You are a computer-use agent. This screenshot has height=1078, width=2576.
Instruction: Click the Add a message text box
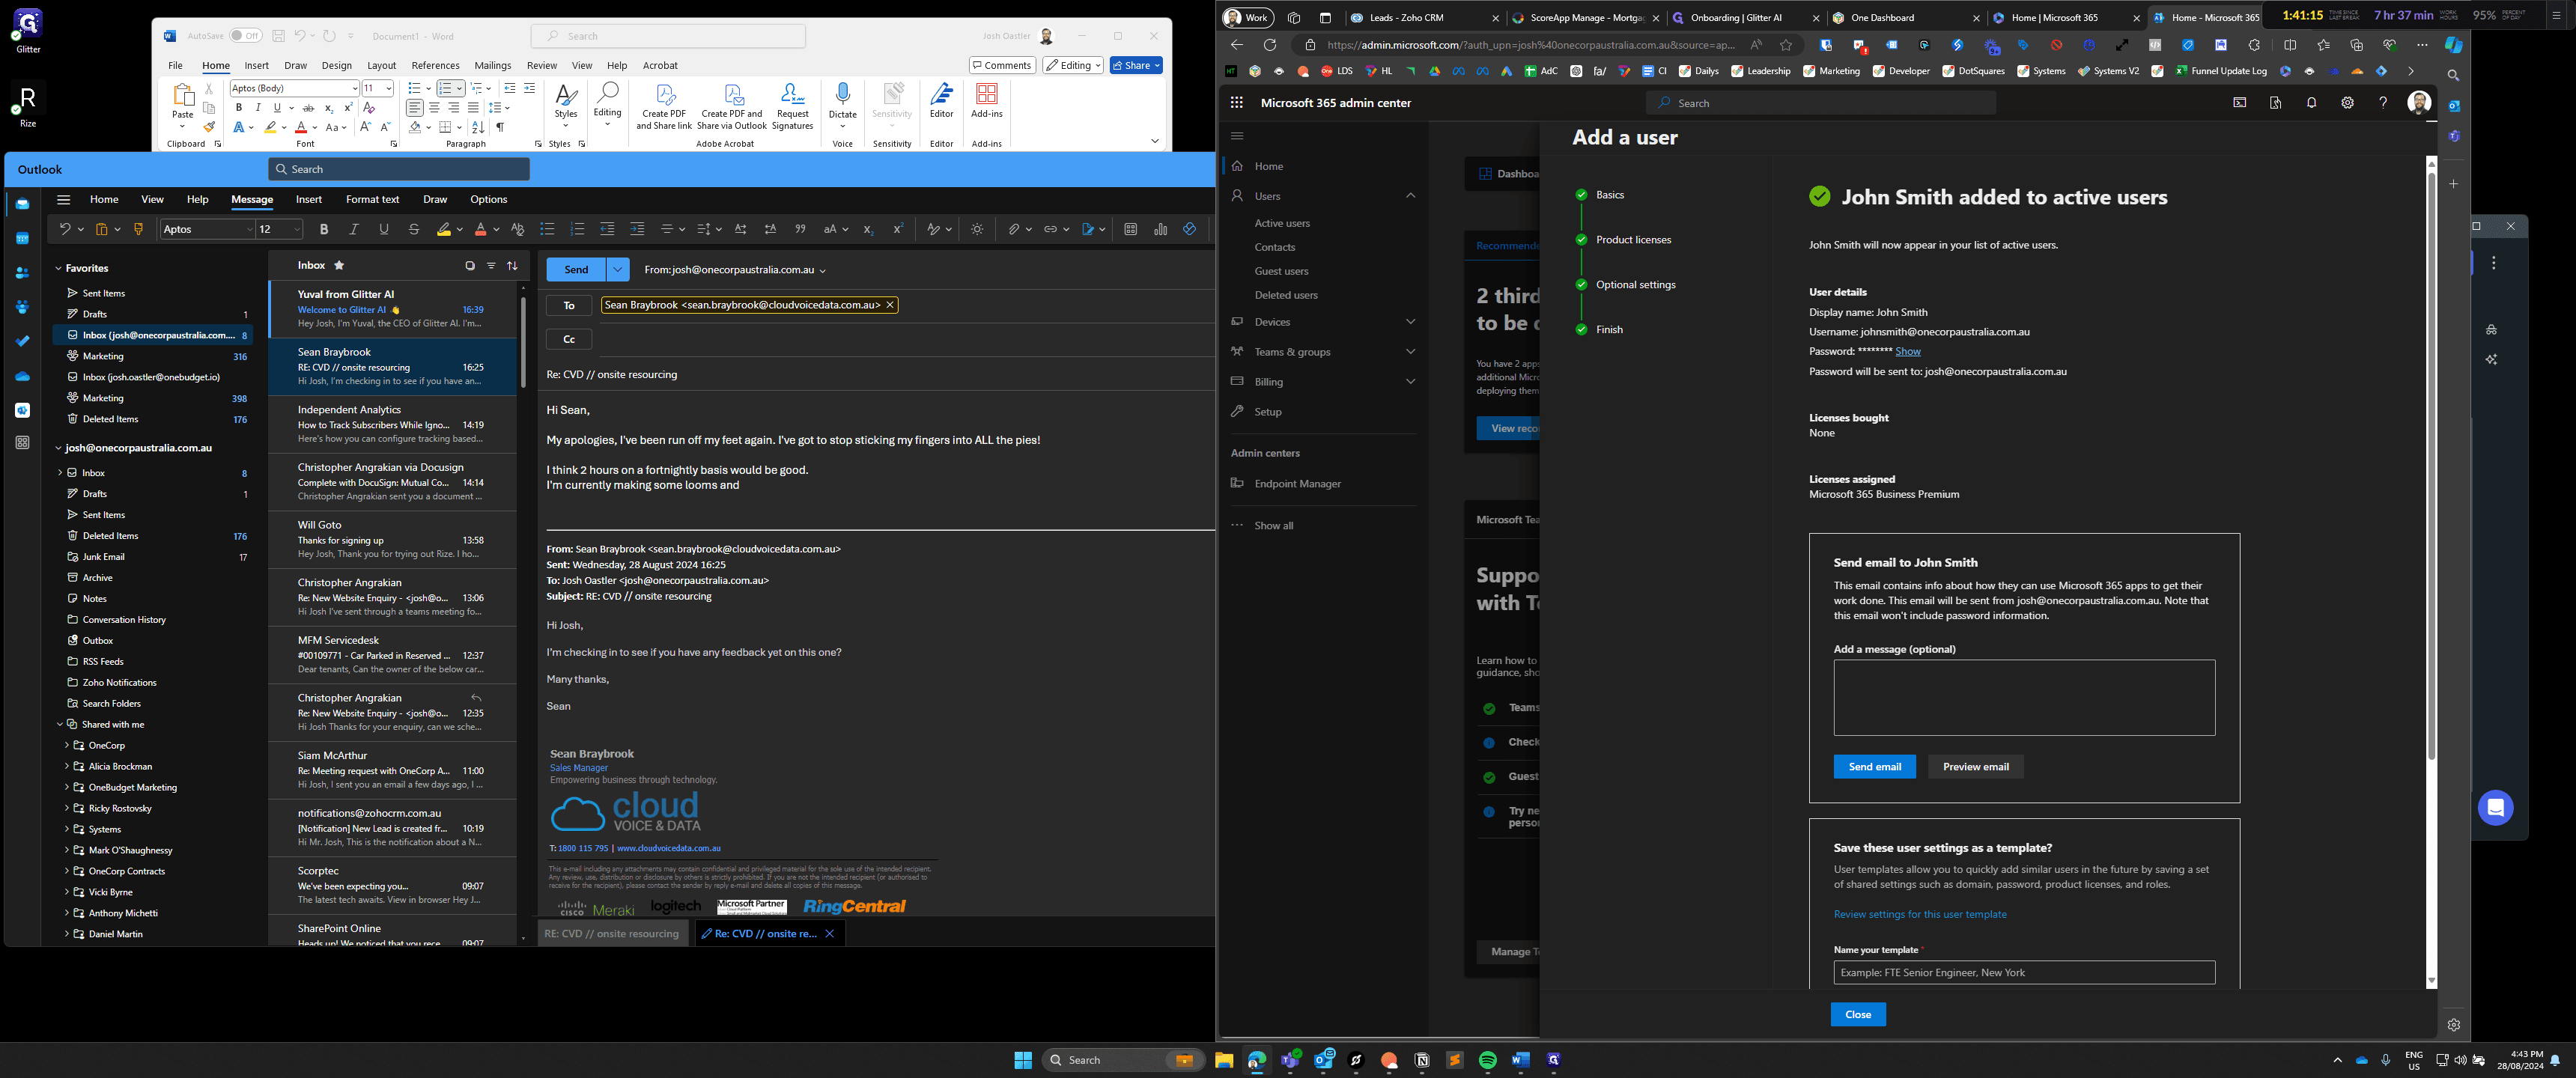pyautogui.click(x=2024, y=698)
